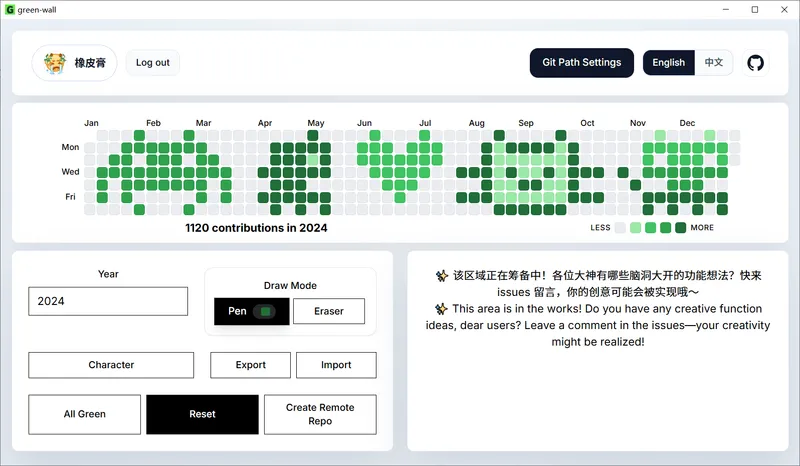Image resolution: width=800 pixels, height=466 pixels.
Task: Click the crying-face user avatar
Action: [55, 63]
